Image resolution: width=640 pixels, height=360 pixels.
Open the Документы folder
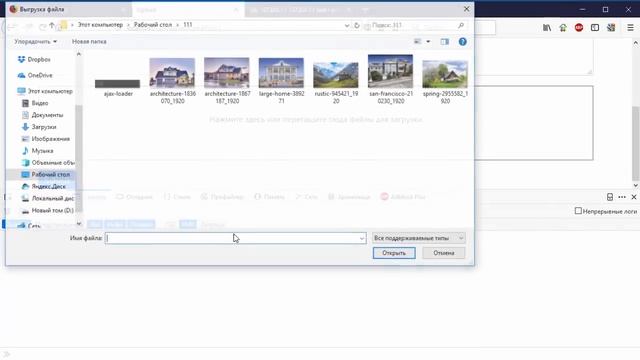[x=42, y=115]
